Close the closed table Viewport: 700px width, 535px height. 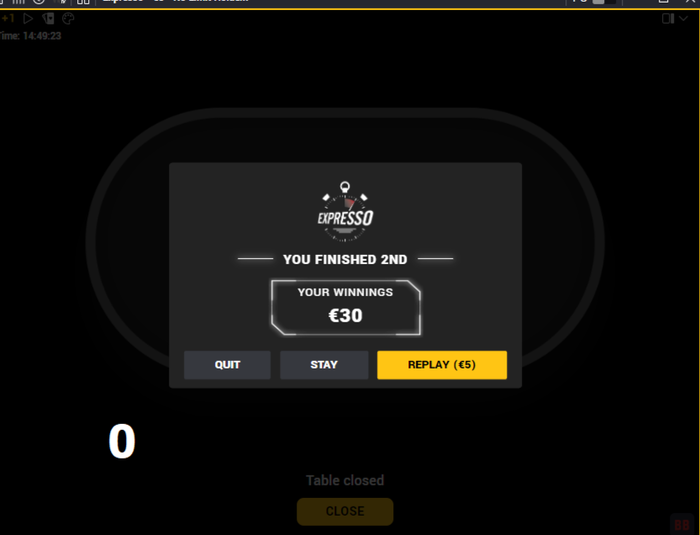click(345, 511)
